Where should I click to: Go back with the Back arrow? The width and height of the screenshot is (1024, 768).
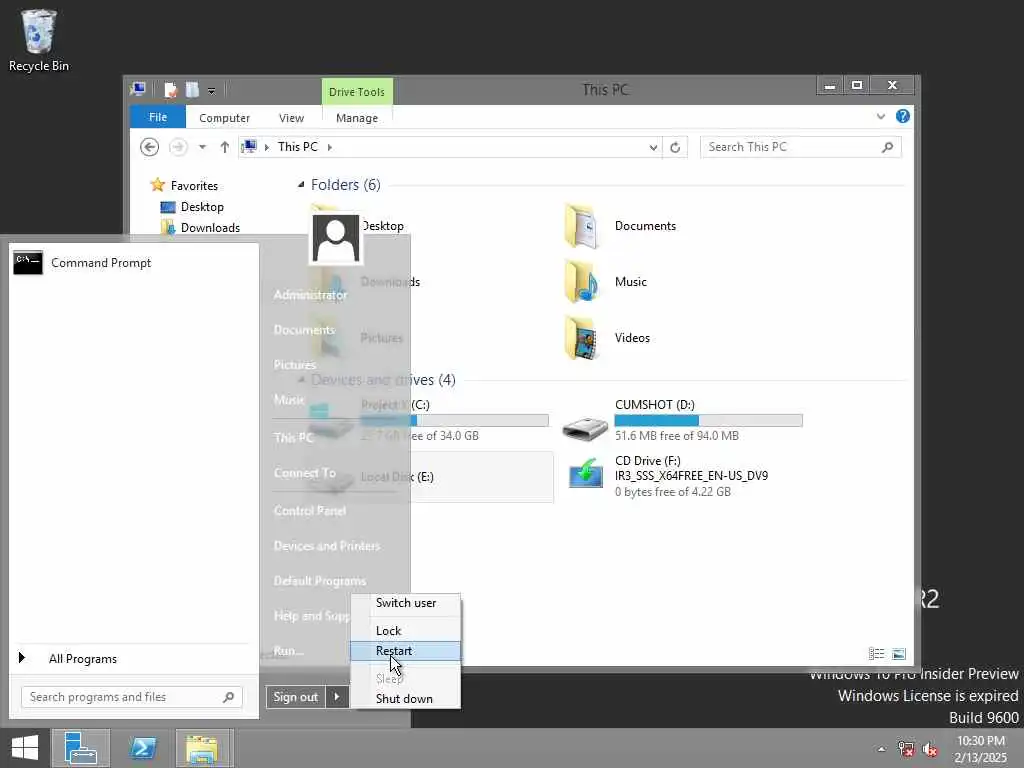point(150,147)
